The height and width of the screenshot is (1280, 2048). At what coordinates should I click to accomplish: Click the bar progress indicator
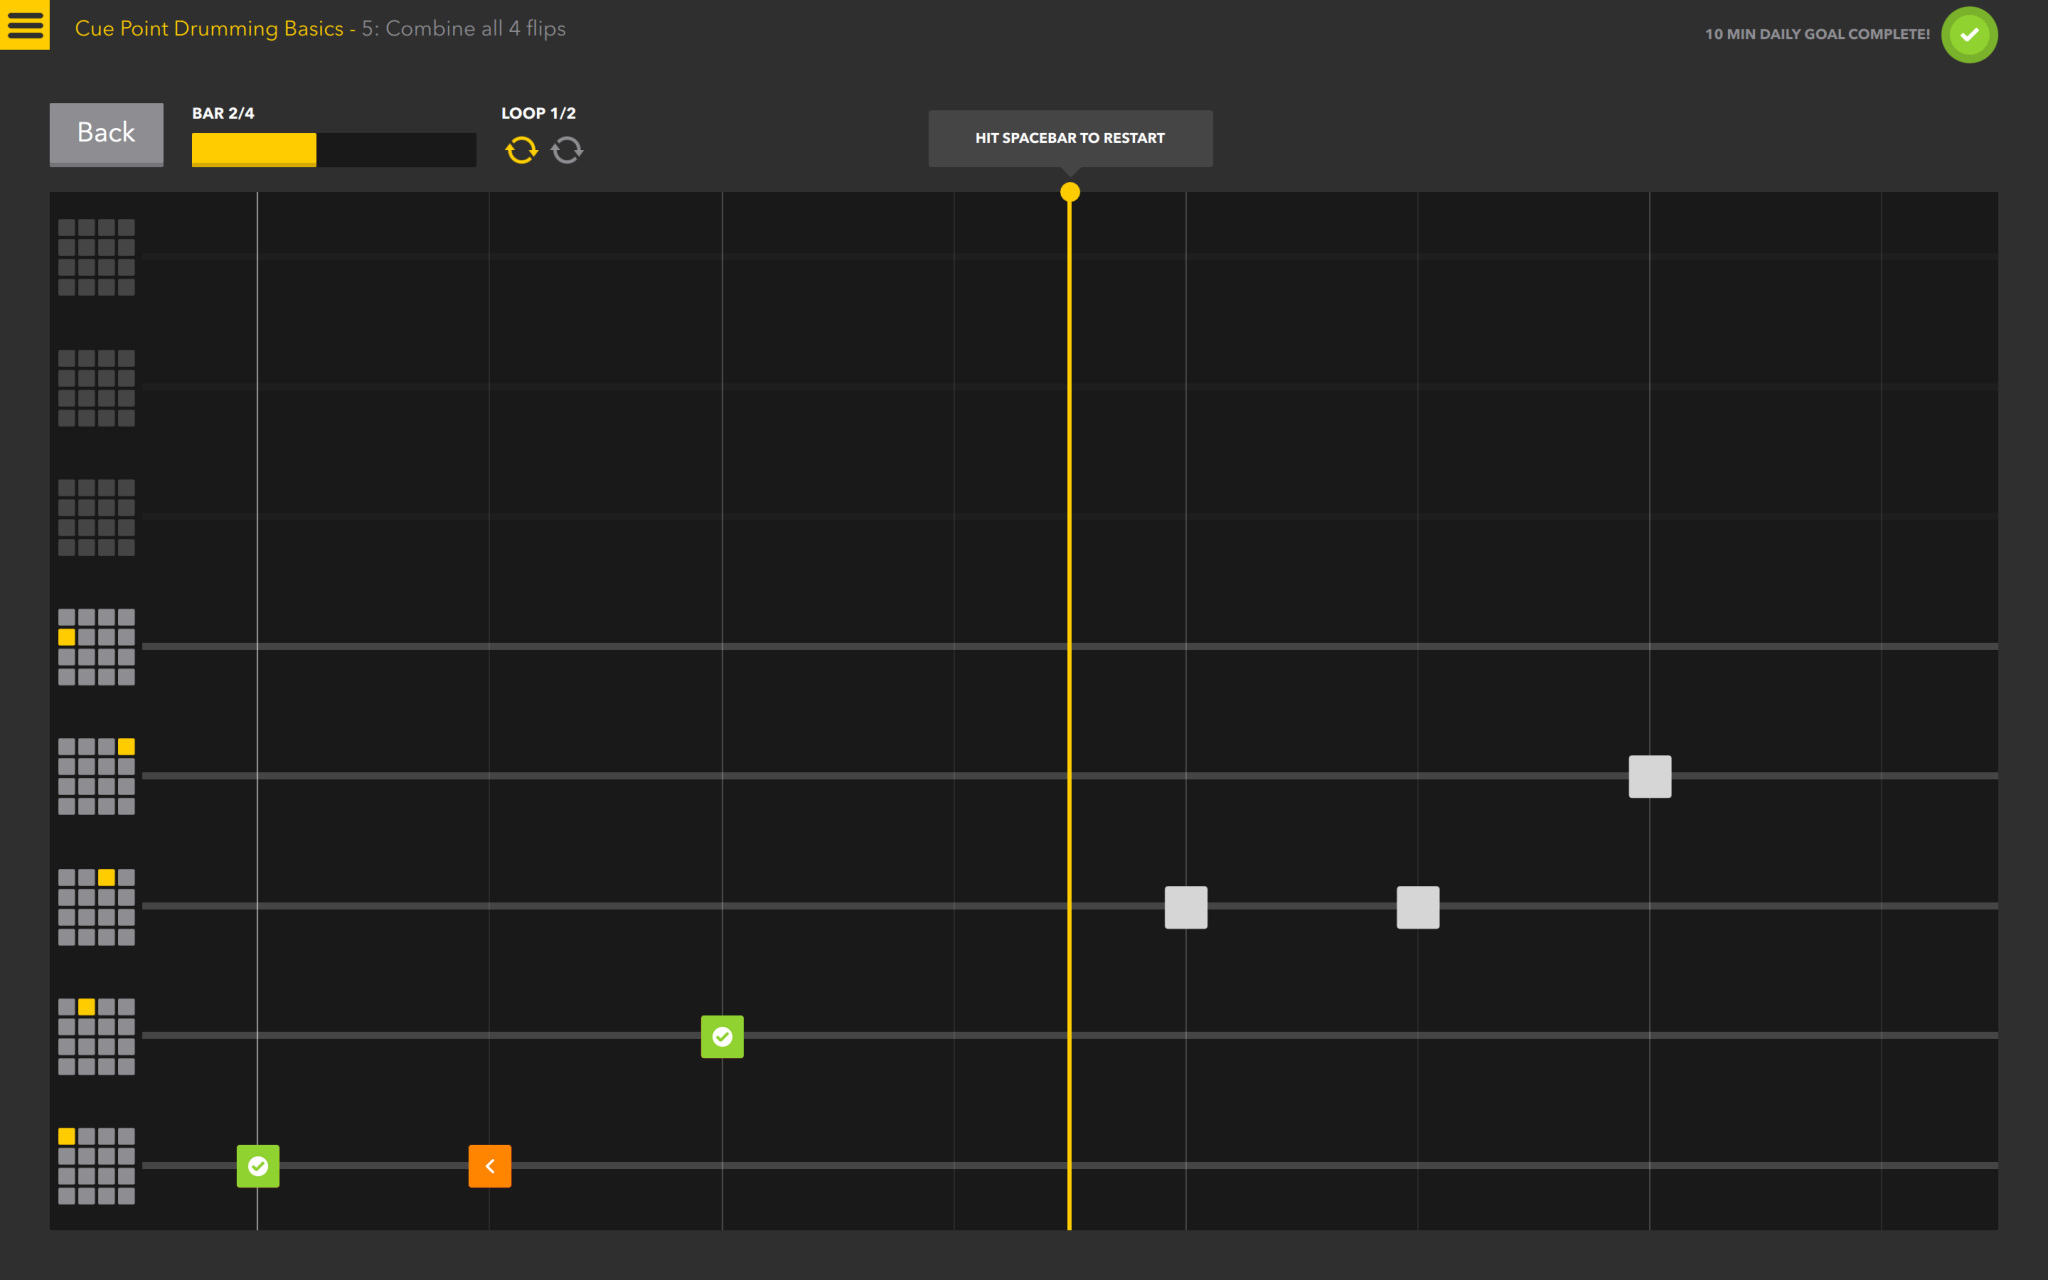333,150
